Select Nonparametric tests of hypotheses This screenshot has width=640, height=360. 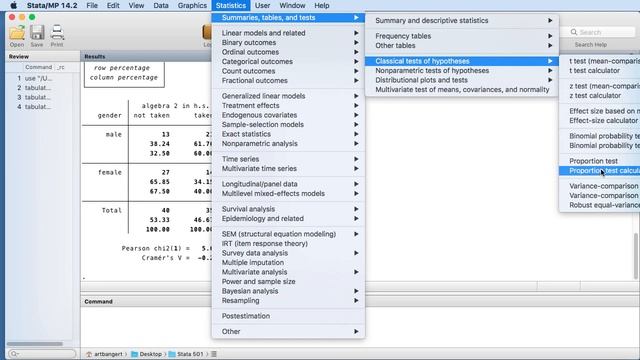pos(462,71)
